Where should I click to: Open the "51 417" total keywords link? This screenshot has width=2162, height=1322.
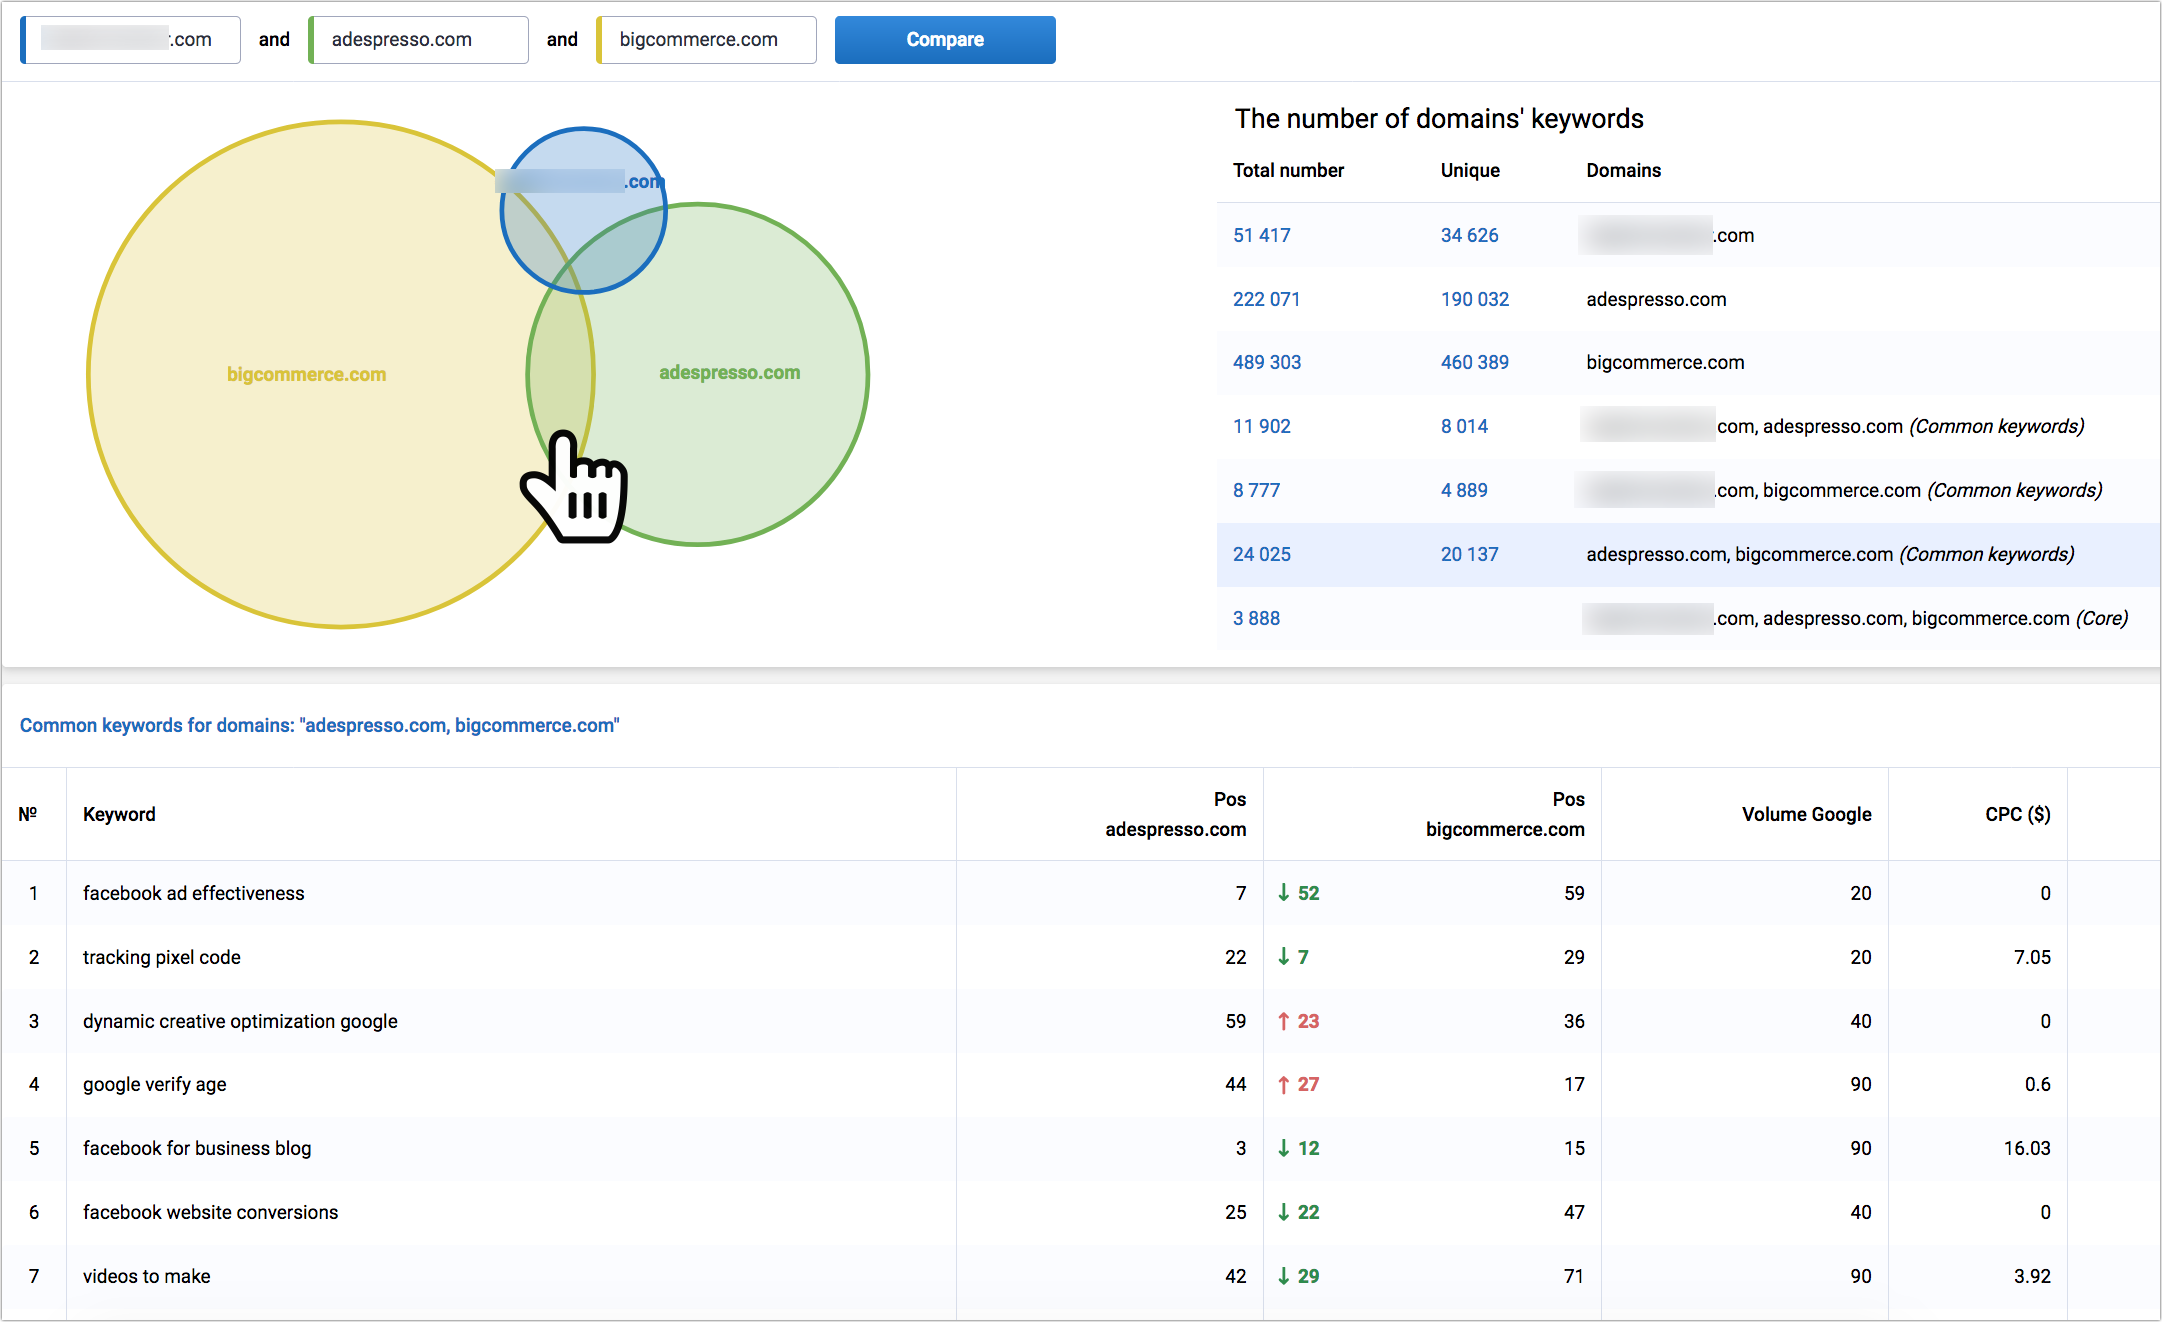coord(1261,235)
